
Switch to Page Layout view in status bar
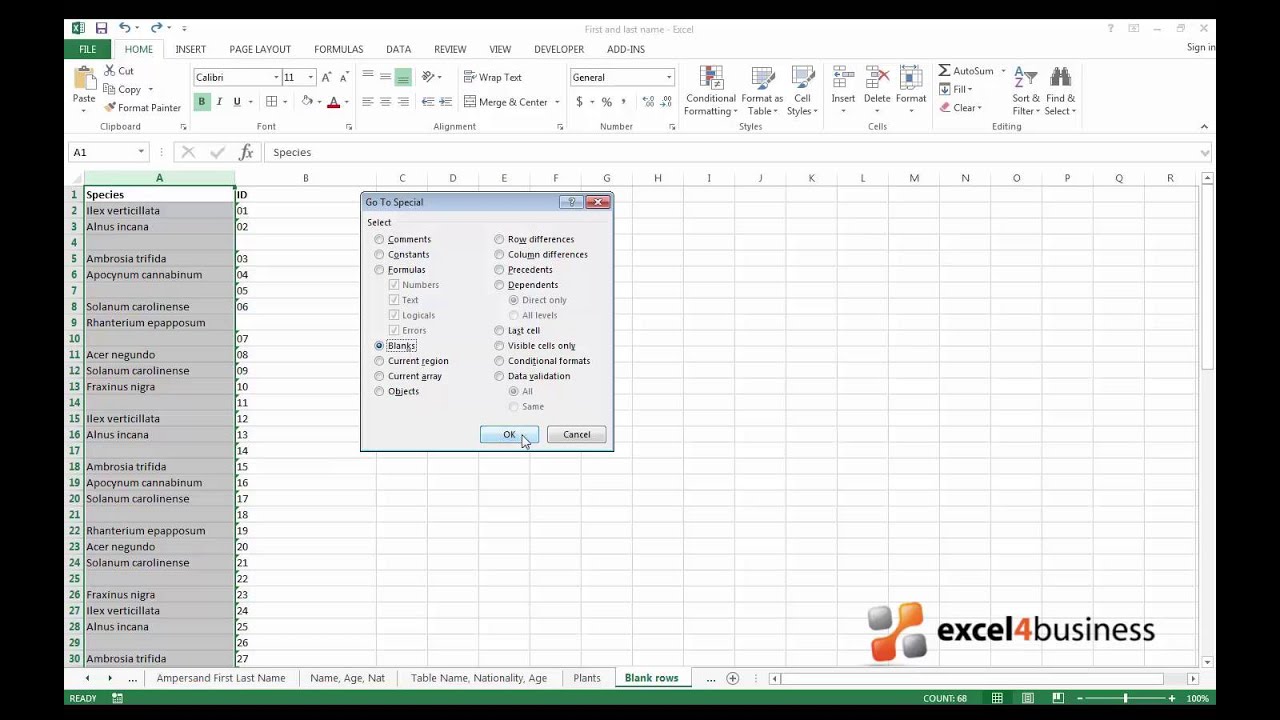(x=1028, y=698)
